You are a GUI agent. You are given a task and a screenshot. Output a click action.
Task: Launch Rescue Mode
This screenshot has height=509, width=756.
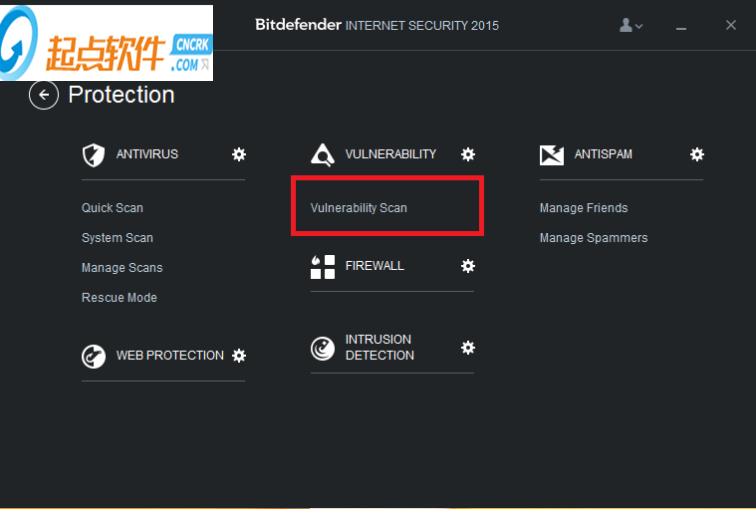[x=119, y=298]
